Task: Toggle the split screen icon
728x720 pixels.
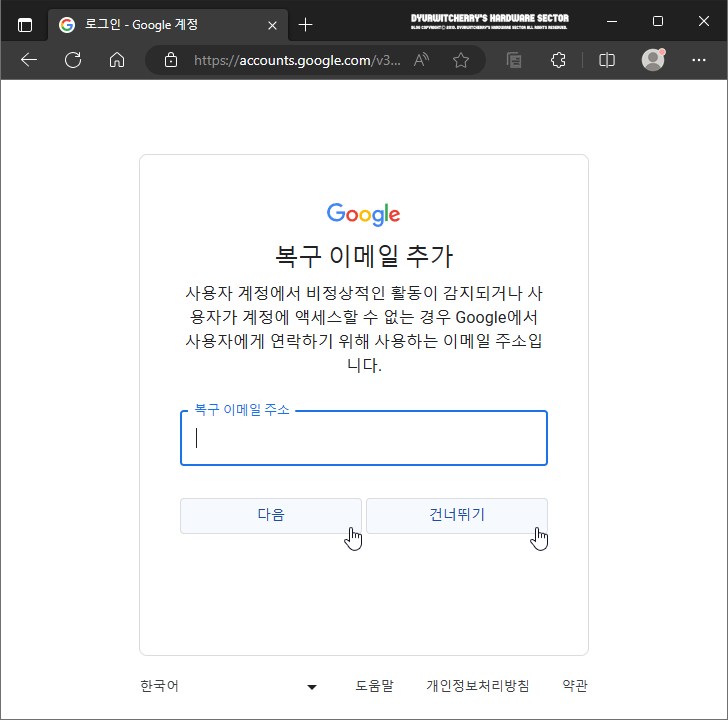Action: 607,60
